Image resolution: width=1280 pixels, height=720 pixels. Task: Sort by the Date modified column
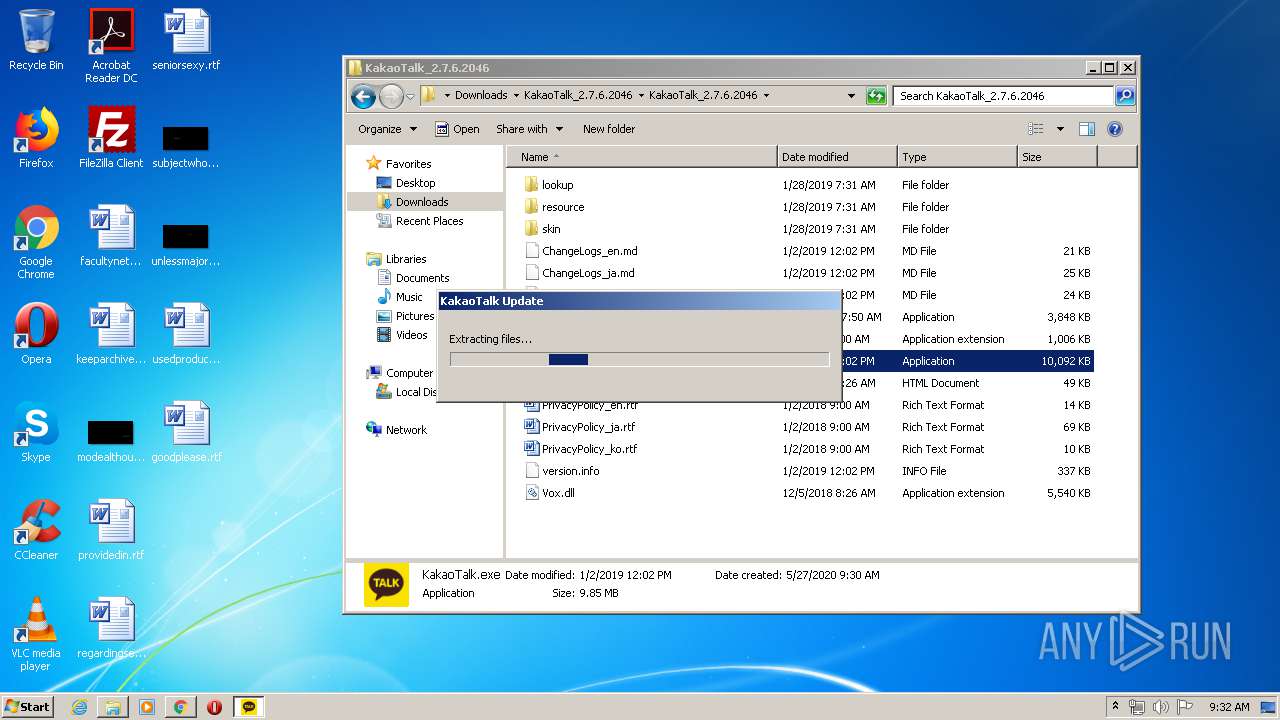[x=837, y=157]
